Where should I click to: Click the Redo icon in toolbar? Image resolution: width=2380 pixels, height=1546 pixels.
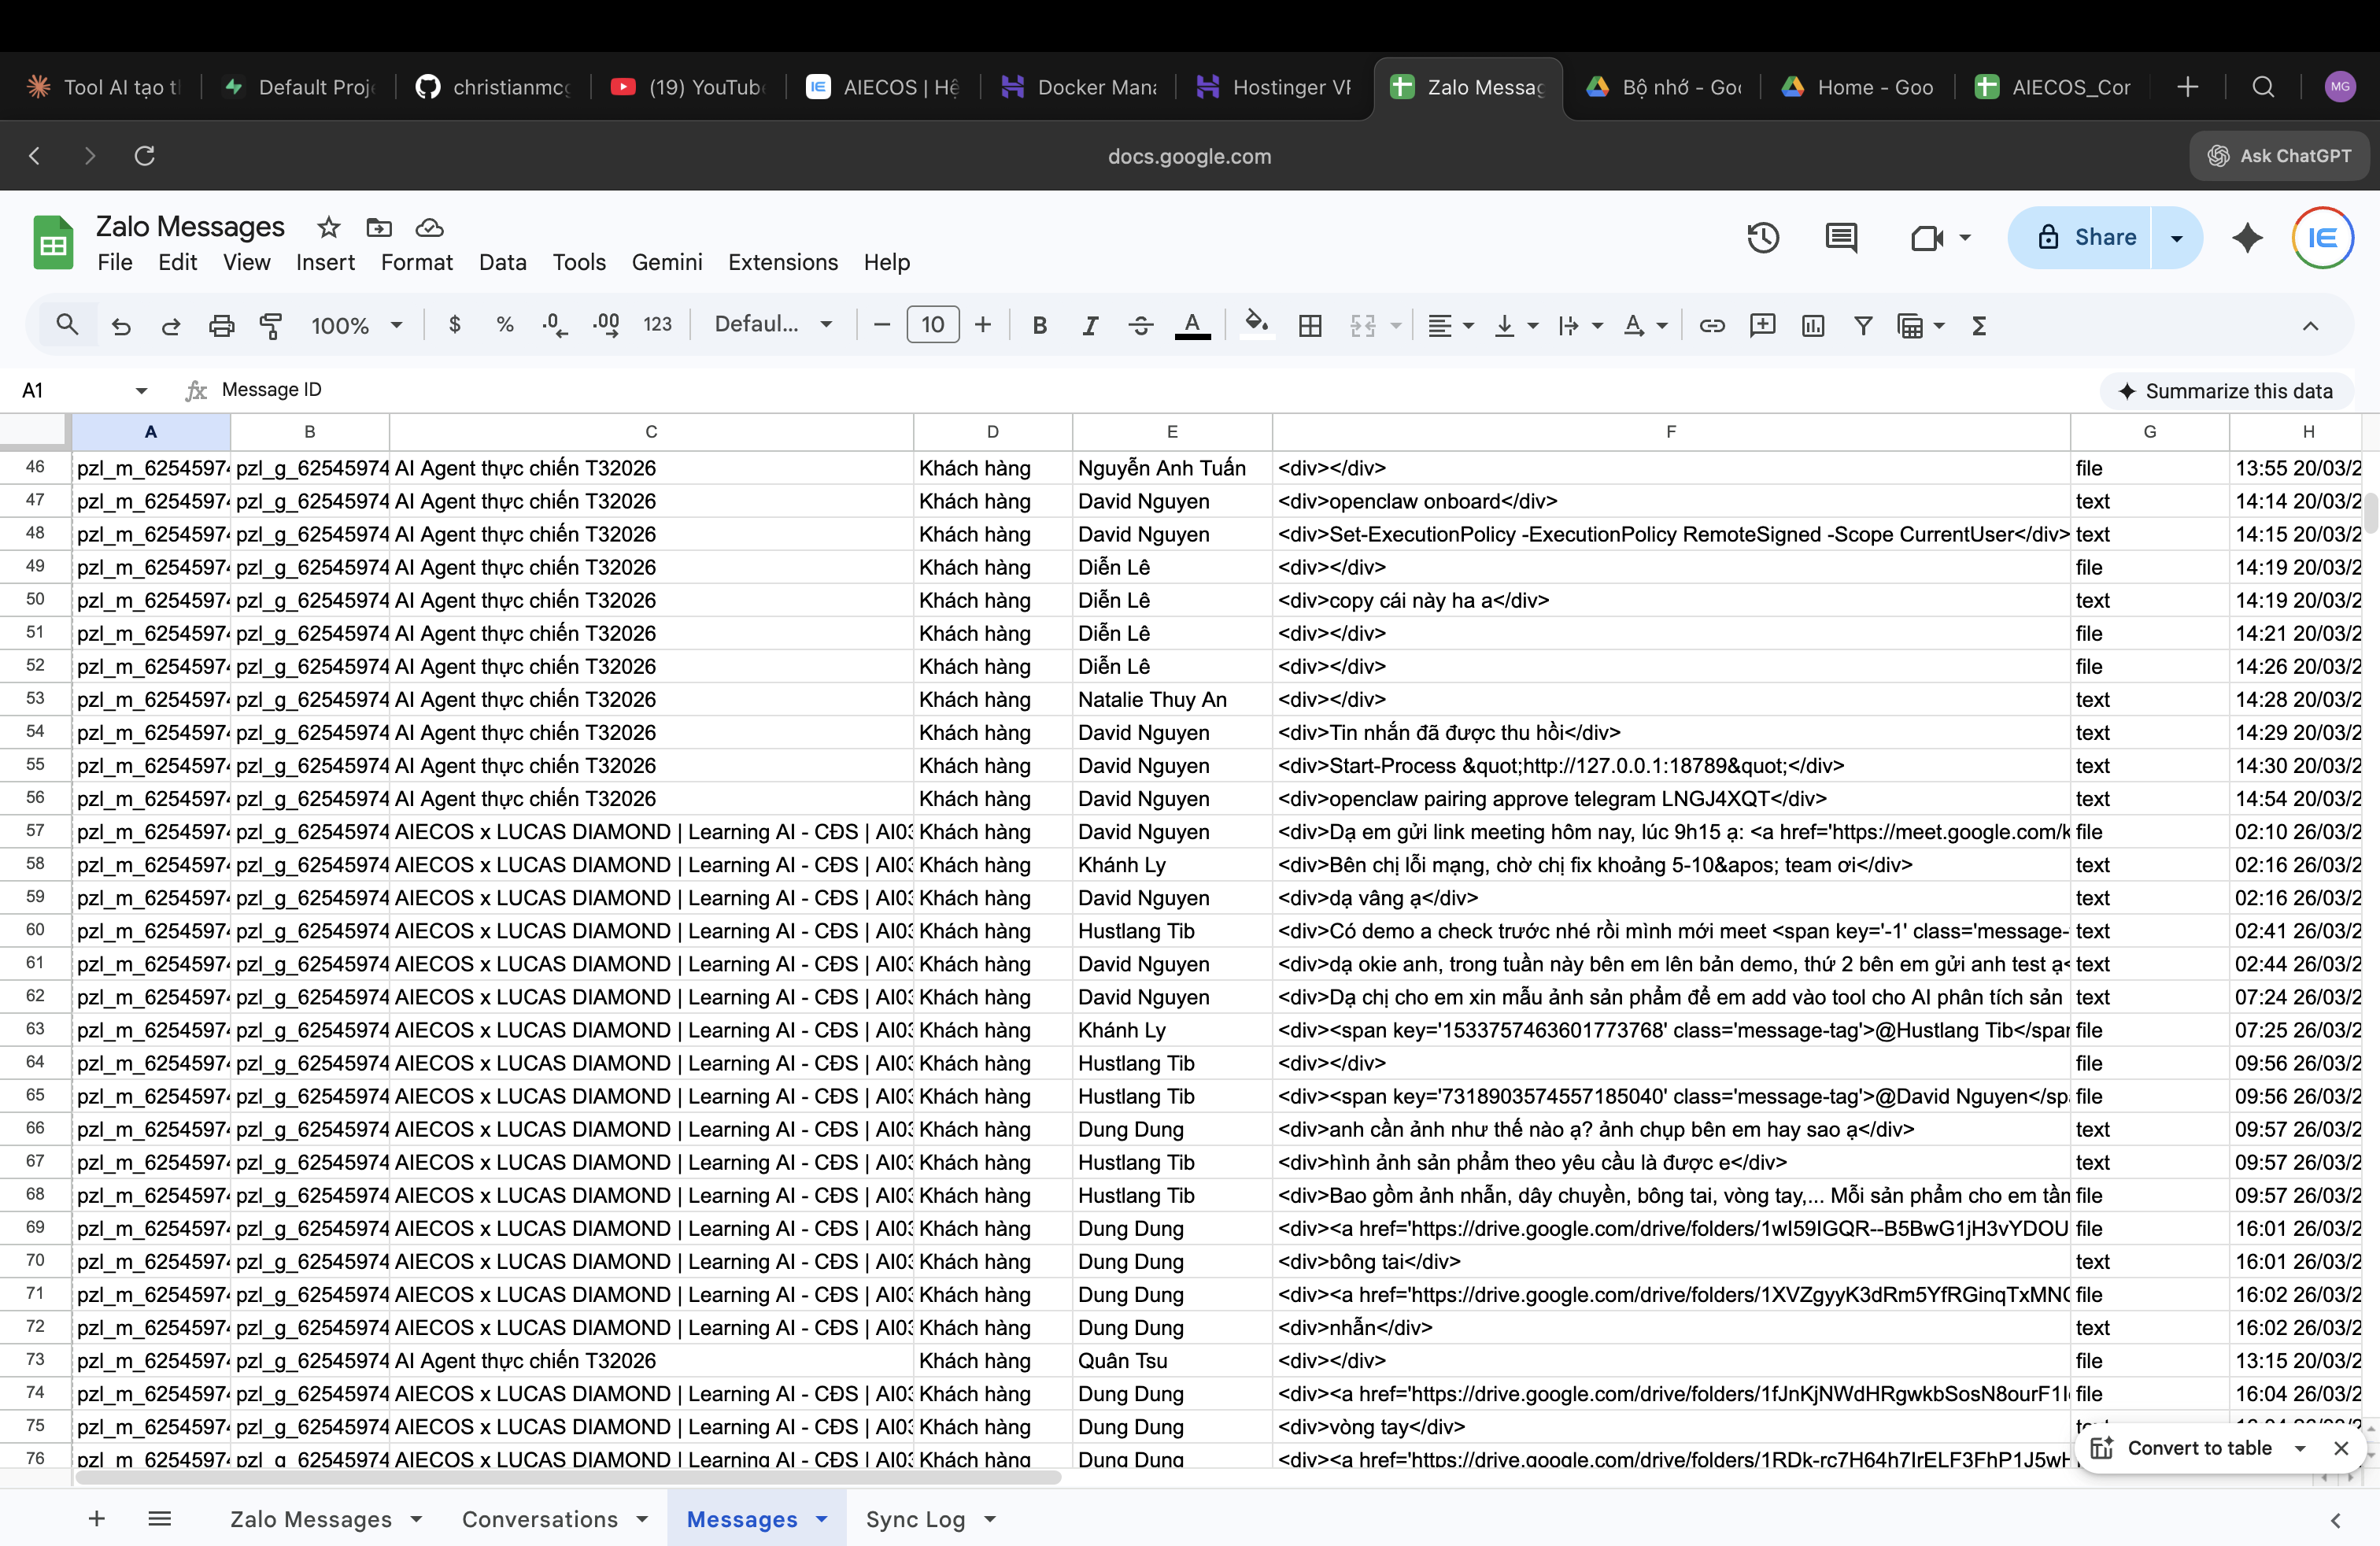coord(171,325)
